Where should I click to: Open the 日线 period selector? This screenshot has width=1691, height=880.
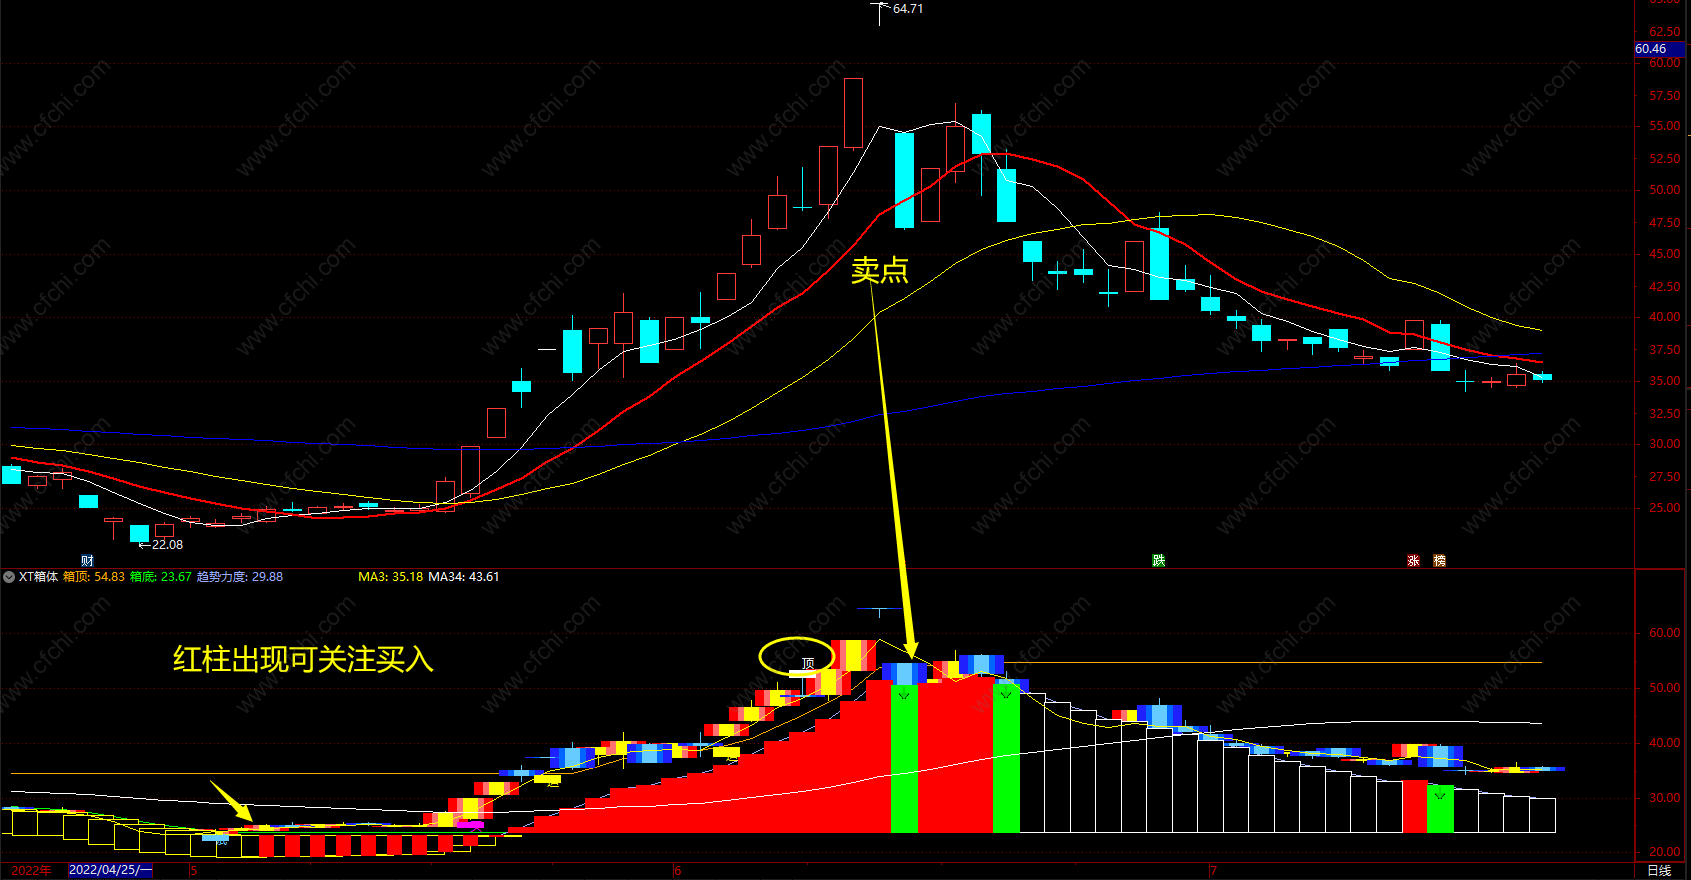click(x=1659, y=871)
